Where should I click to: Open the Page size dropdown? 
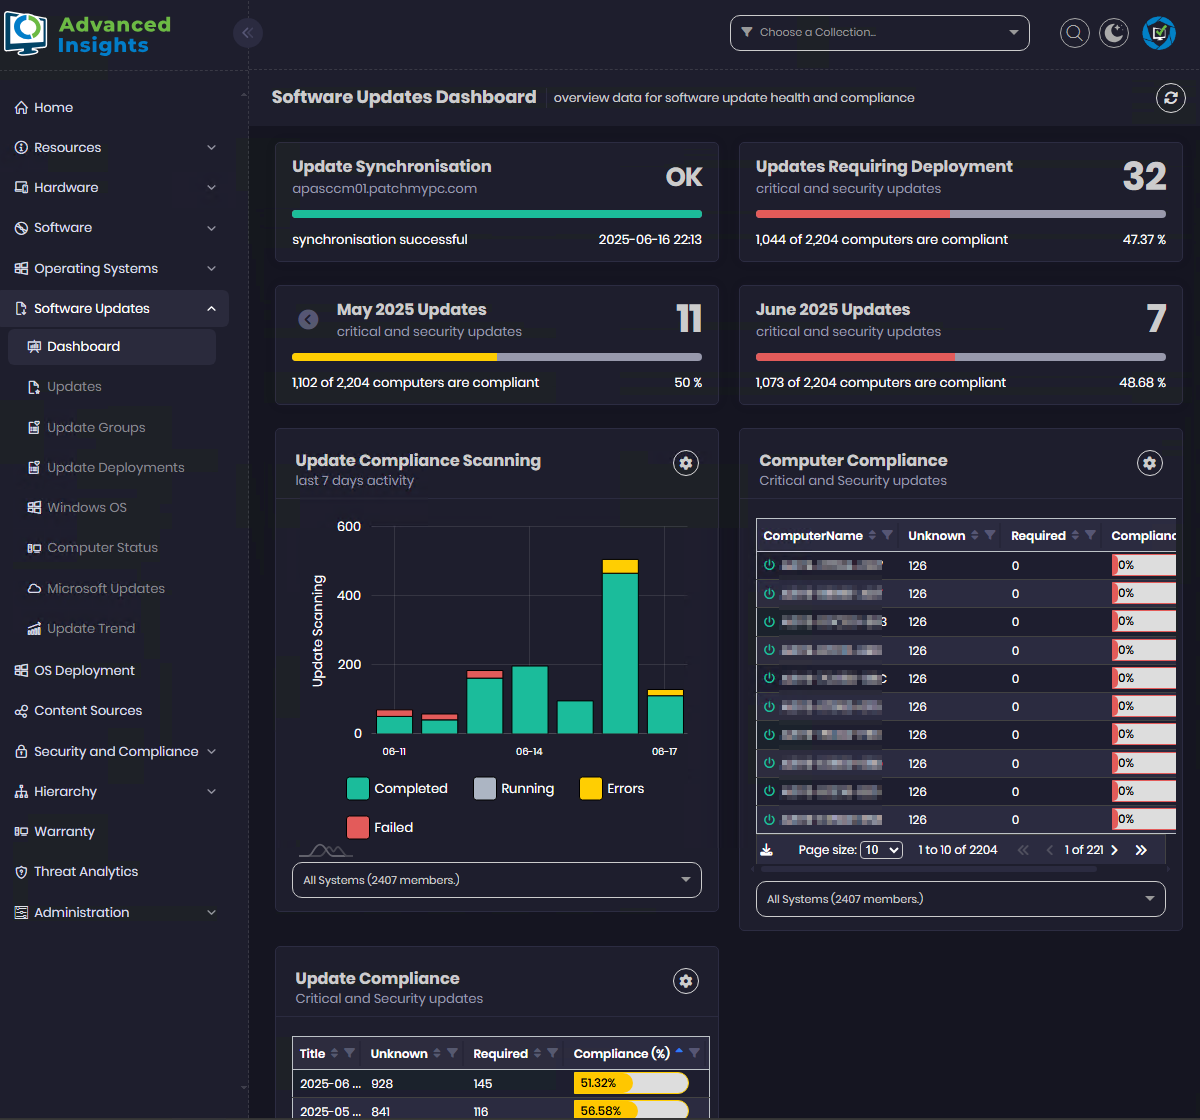(x=881, y=850)
